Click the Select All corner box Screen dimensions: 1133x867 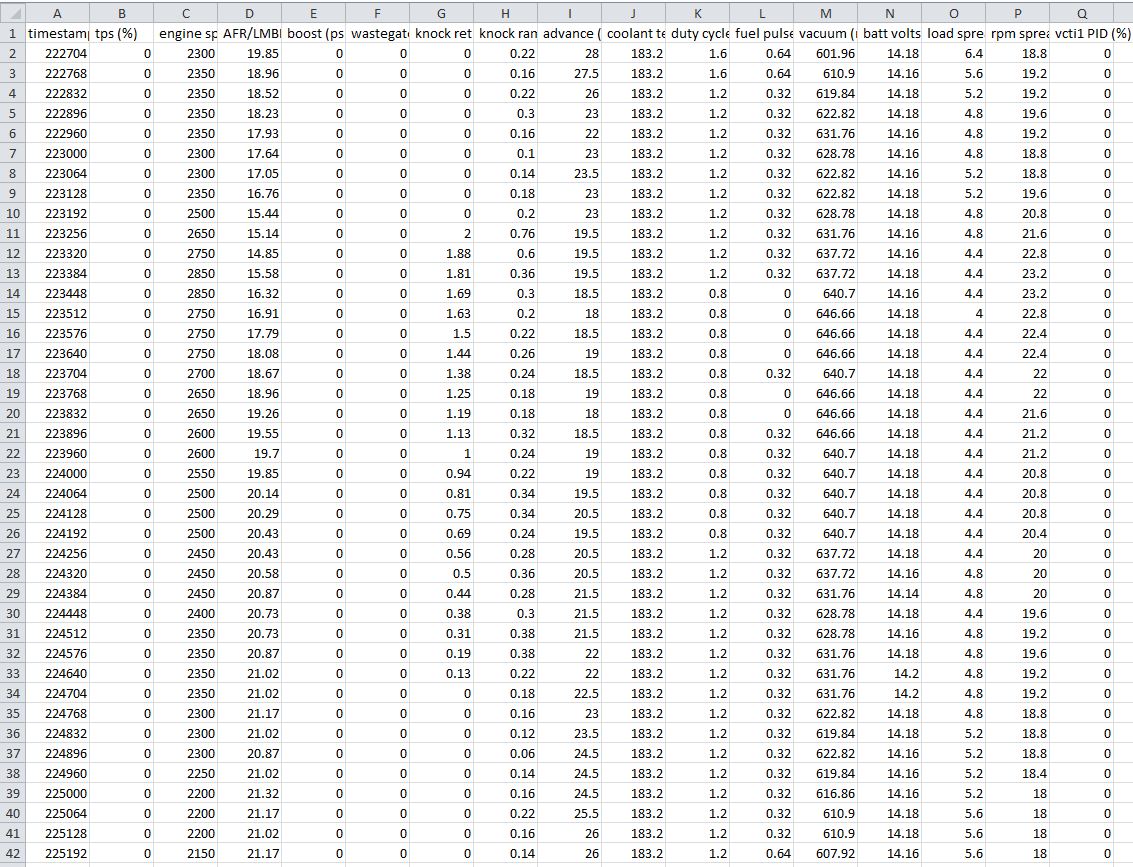[x=12, y=13]
